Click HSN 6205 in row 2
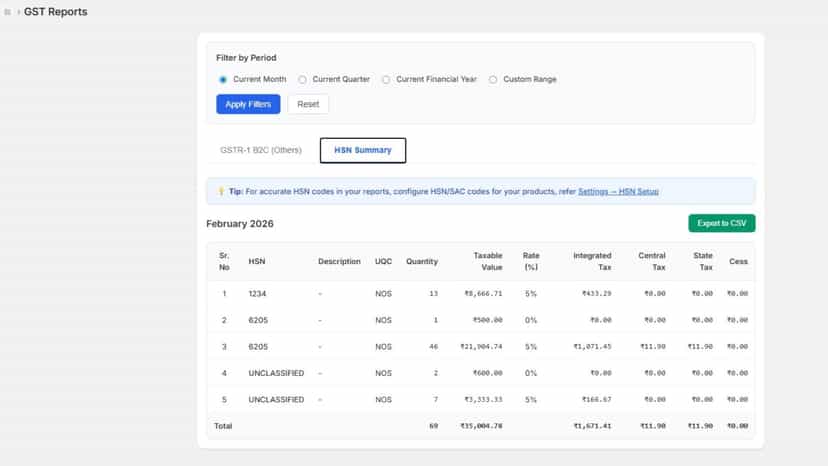Viewport: 828px width, 466px height. click(258, 320)
